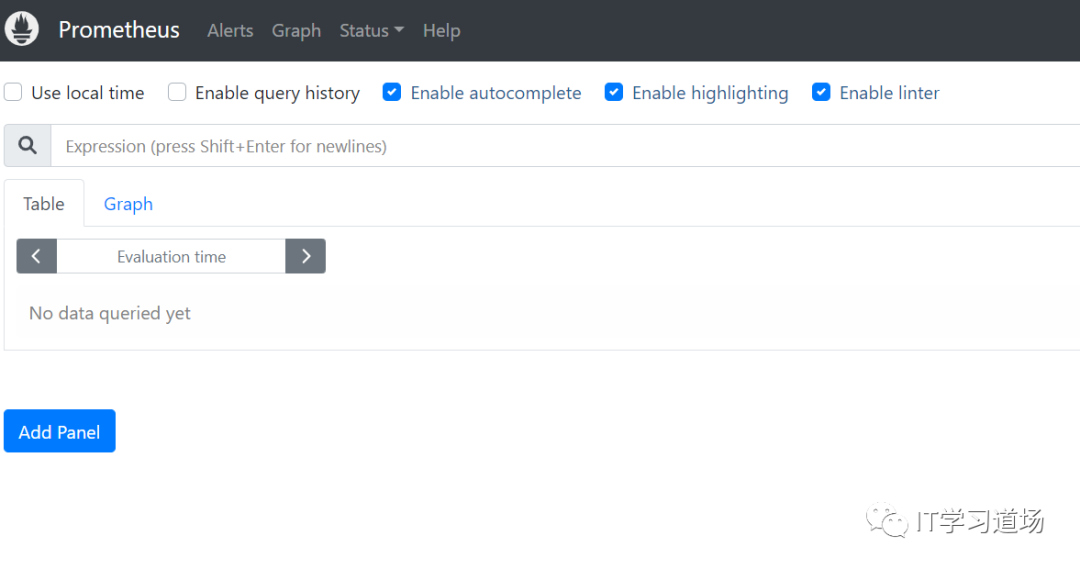Screen dimensions: 1080x569
Task: Click the magnifying glass search icon
Action: pyautogui.click(x=28, y=146)
